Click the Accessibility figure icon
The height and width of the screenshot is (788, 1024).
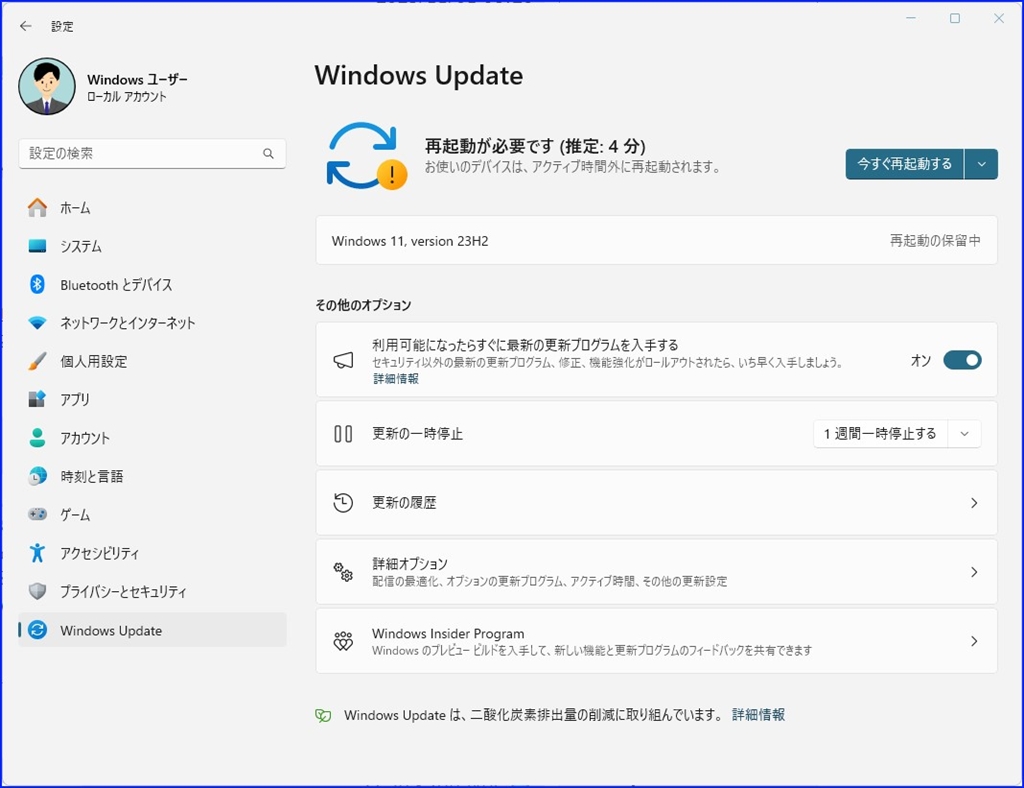click(37, 553)
